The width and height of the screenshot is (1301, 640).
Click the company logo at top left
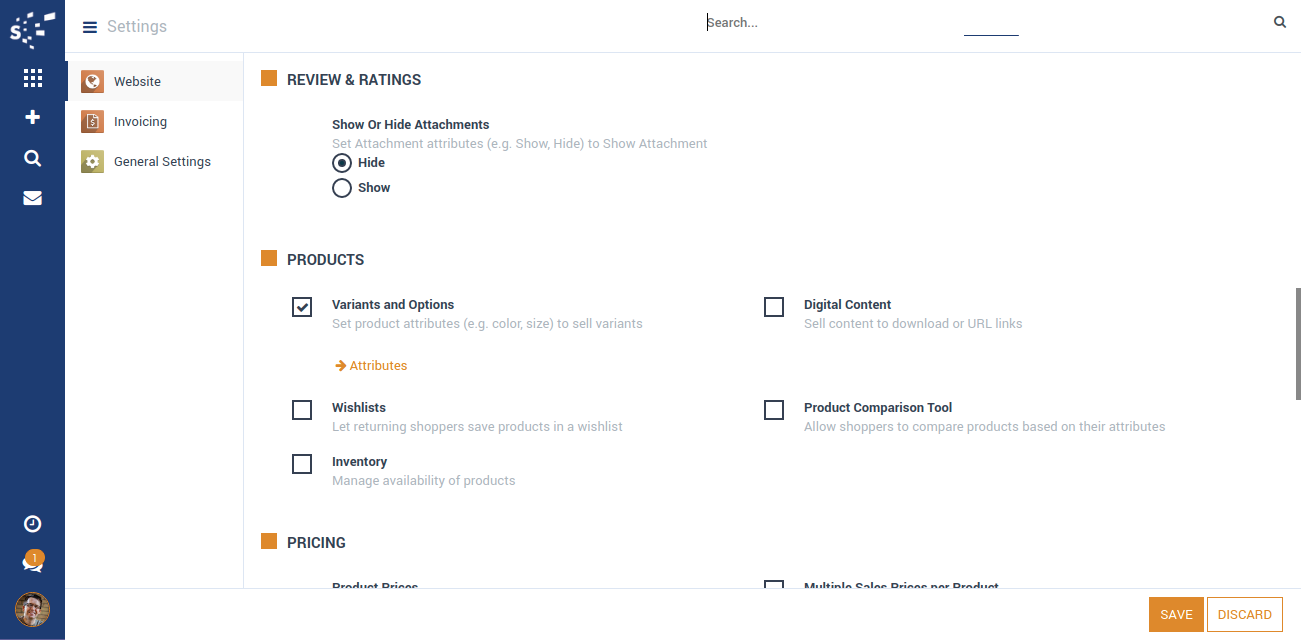pyautogui.click(x=32, y=29)
